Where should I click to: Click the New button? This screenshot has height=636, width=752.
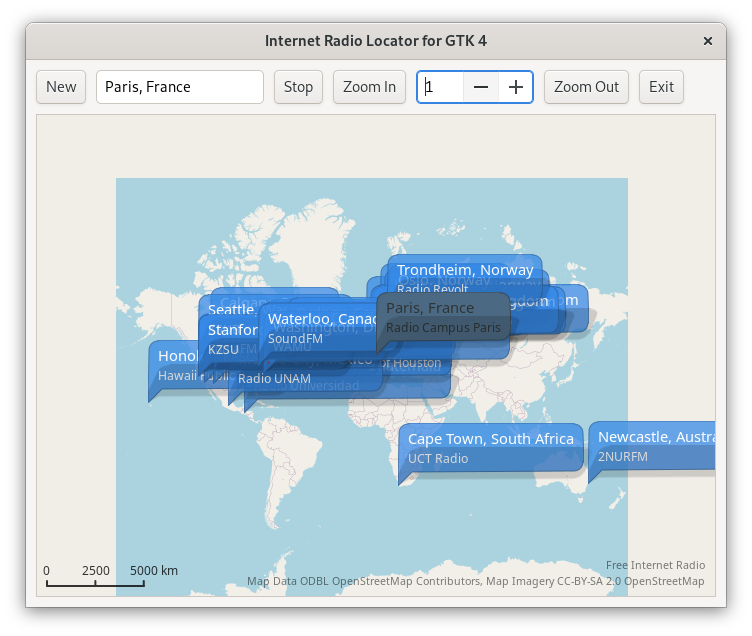(61, 87)
